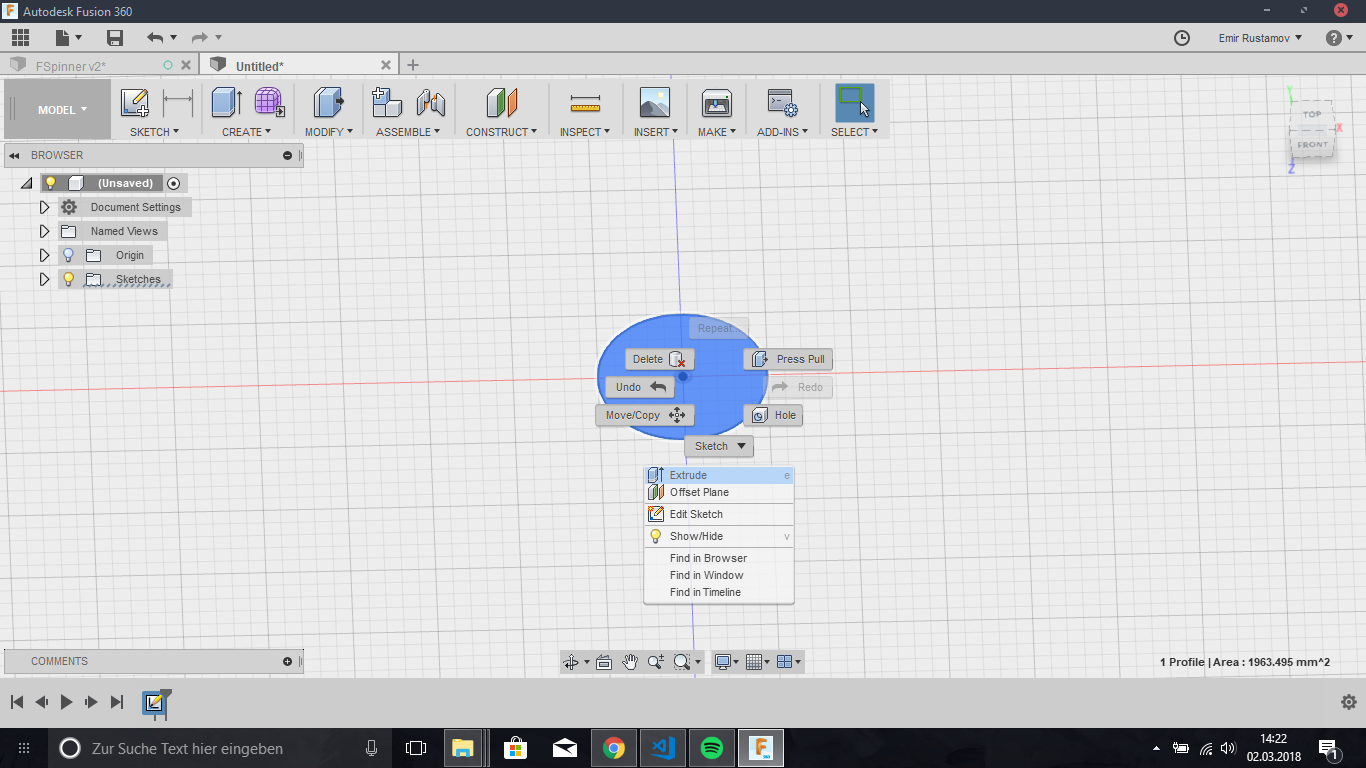Open the MODEL workspace dropdown
Image resolution: width=1366 pixels, height=768 pixels.
(62, 110)
